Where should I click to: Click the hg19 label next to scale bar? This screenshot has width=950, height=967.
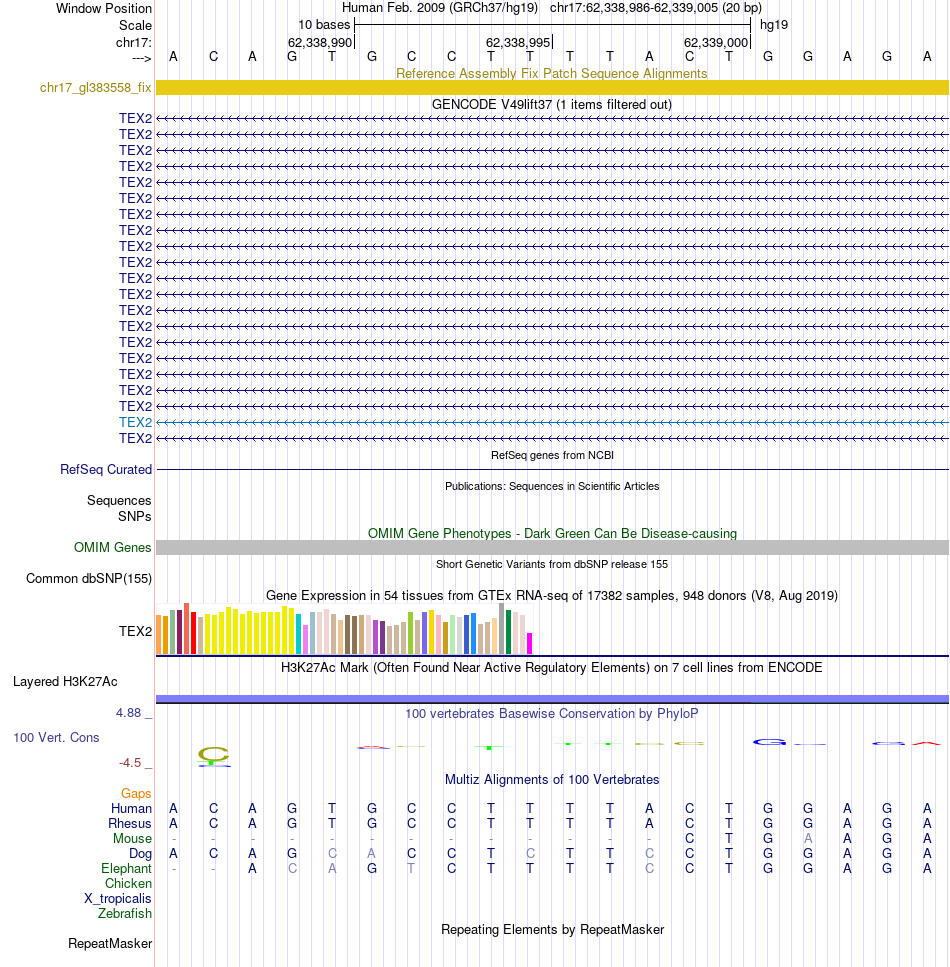point(774,25)
